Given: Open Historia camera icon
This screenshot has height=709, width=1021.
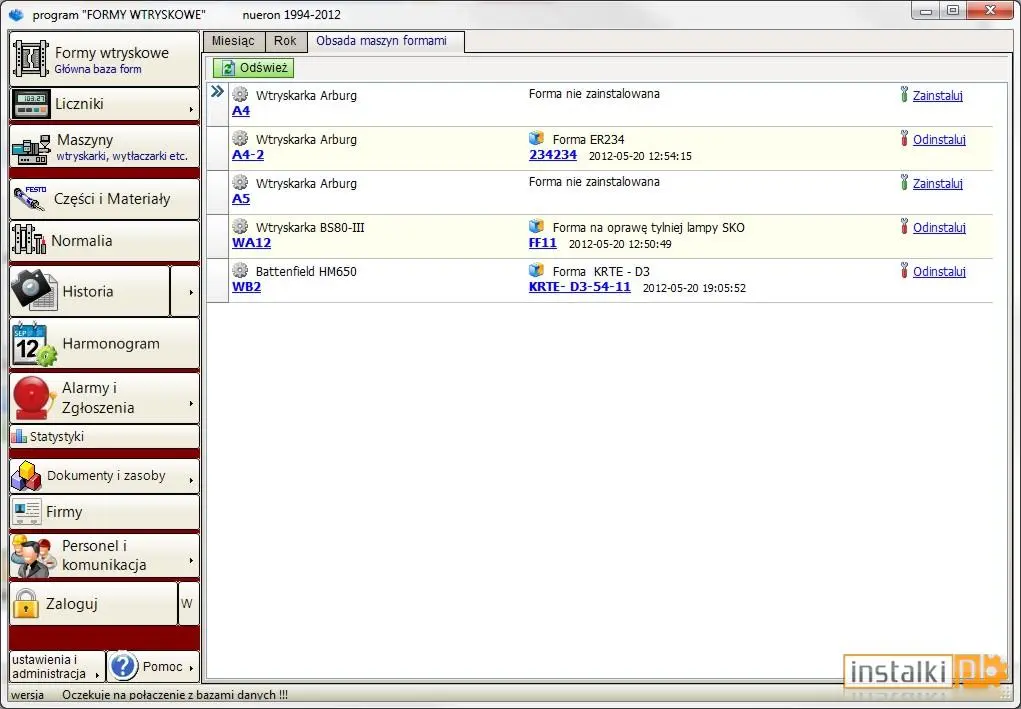Looking at the screenshot, I should click(x=35, y=291).
